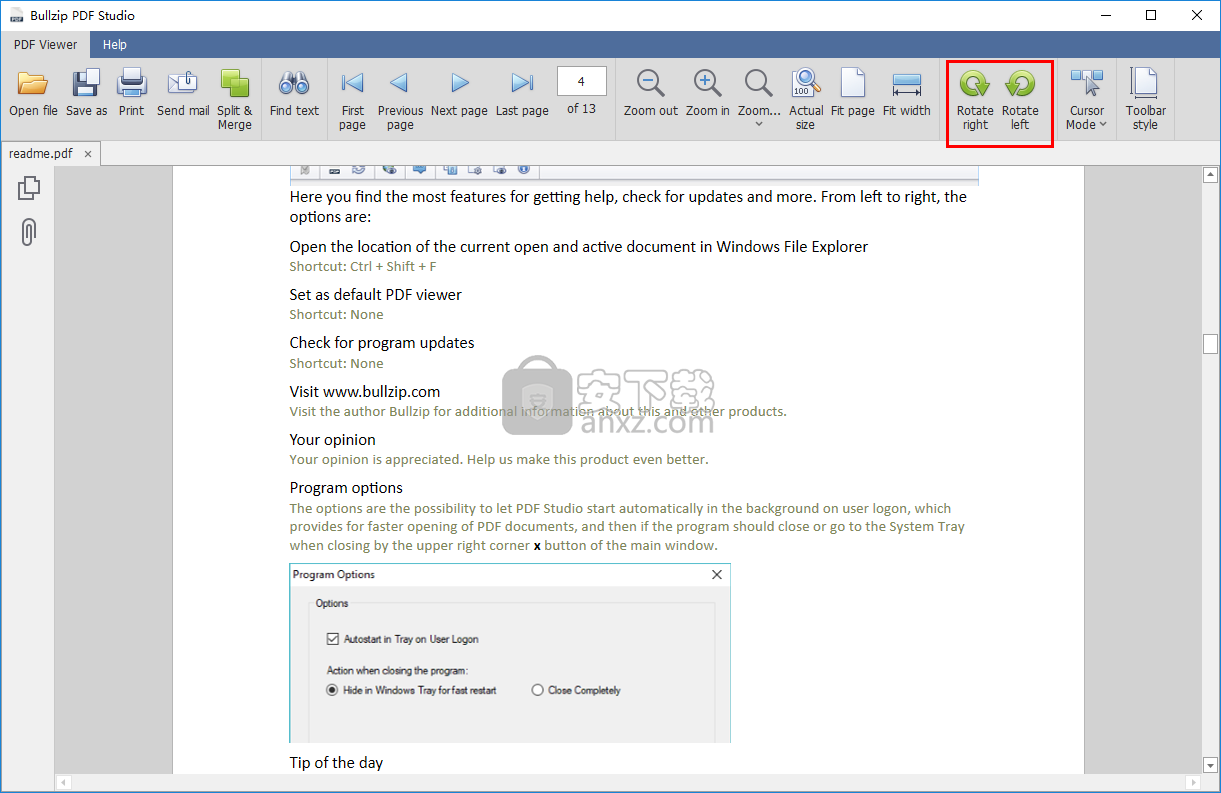Click the horizontal scrollbar left arrow
The image size is (1221, 793).
click(x=63, y=782)
